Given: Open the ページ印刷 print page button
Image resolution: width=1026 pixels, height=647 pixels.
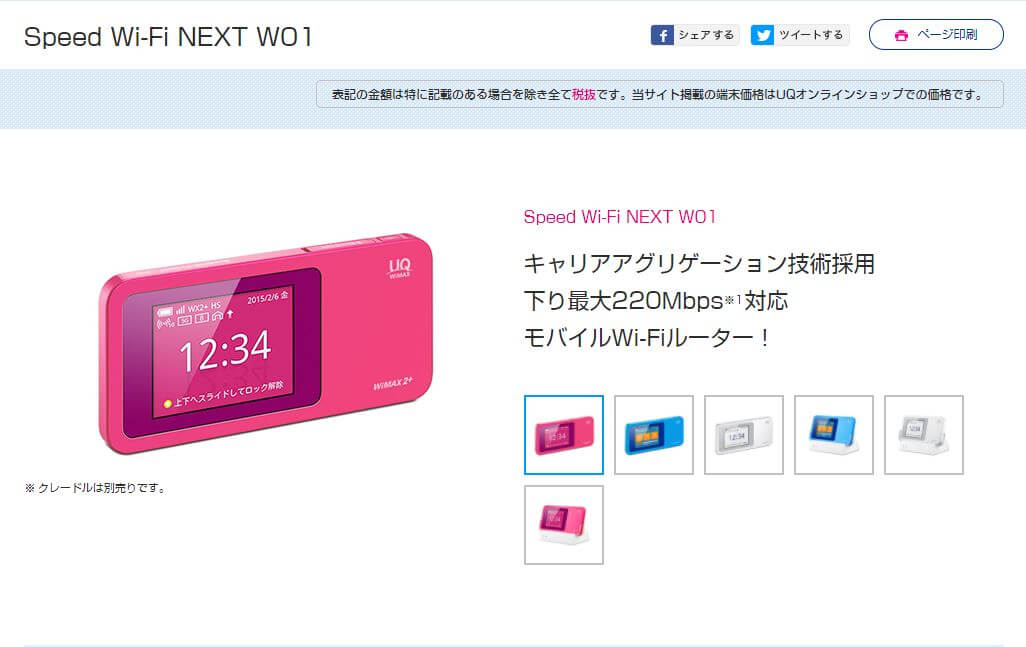Looking at the screenshot, I should coord(936,35).
